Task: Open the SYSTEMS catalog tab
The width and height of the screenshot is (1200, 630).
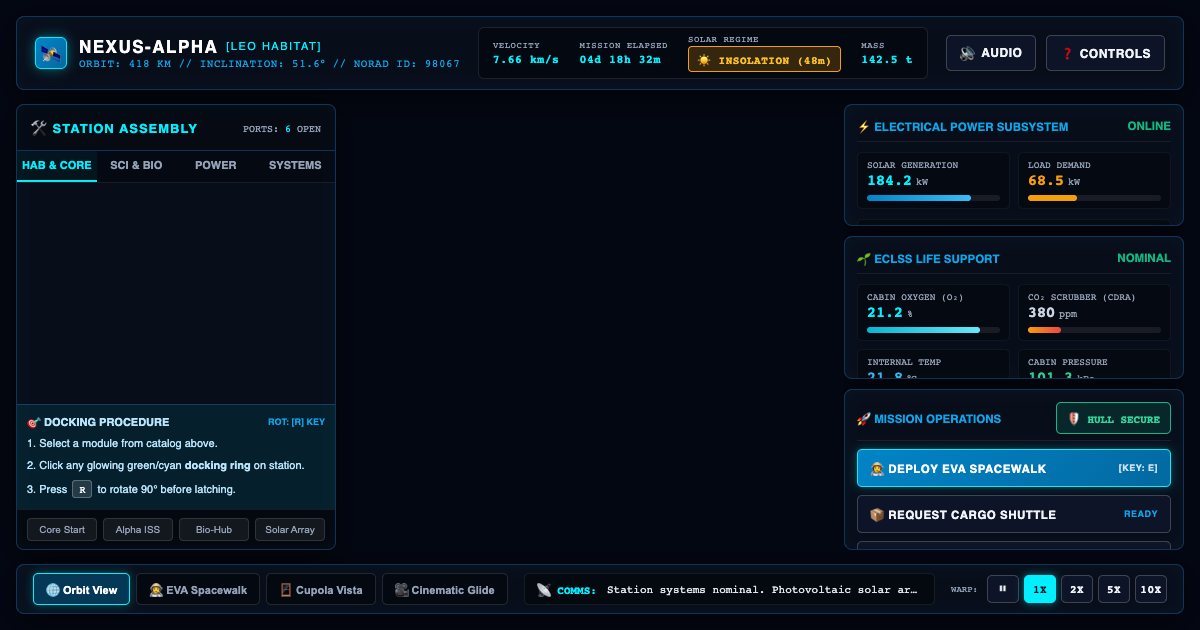Action: [295, 165]
